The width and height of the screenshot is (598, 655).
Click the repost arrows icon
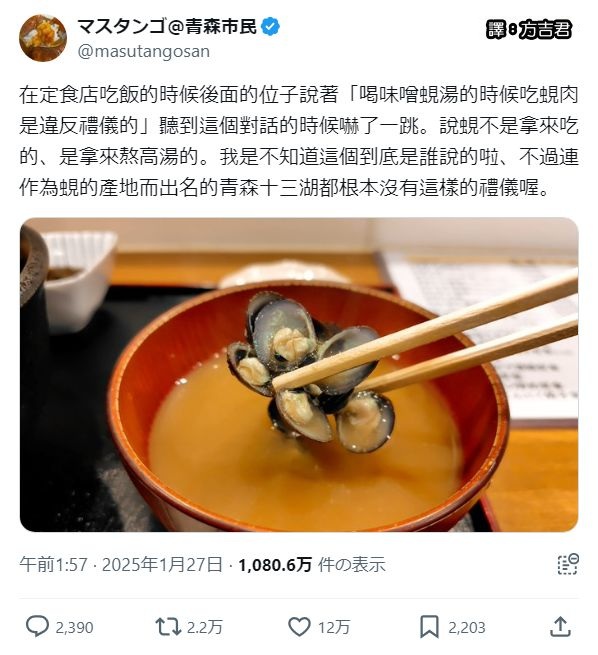click(x=168, y=627)
